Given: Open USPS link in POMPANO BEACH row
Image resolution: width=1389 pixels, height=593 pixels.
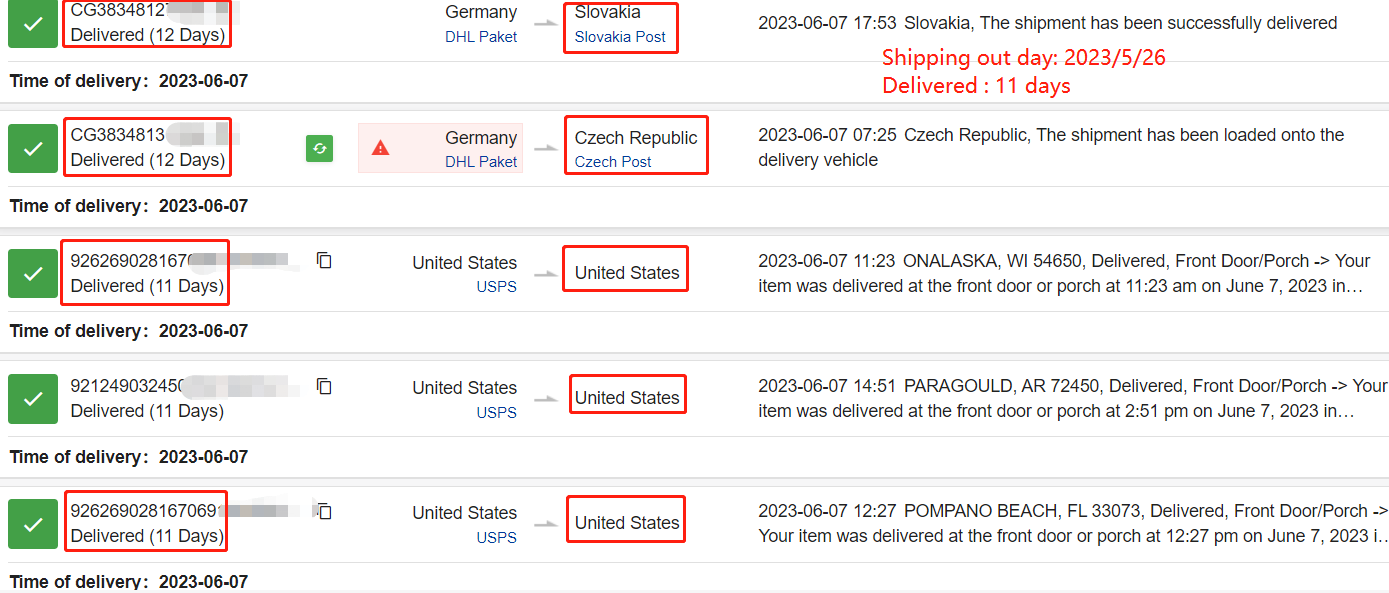Looking at the screenshot, I should 496,537.
